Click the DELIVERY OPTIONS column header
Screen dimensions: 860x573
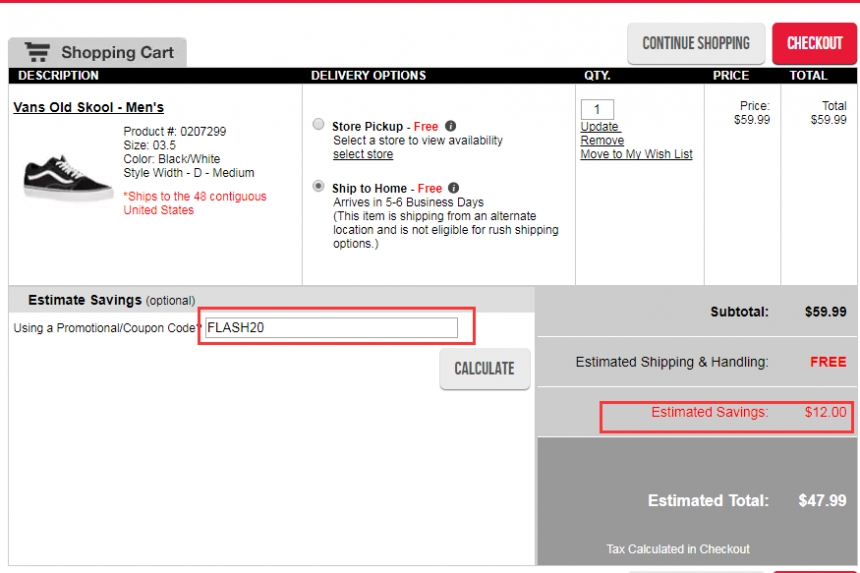click(x=368, y=76)
